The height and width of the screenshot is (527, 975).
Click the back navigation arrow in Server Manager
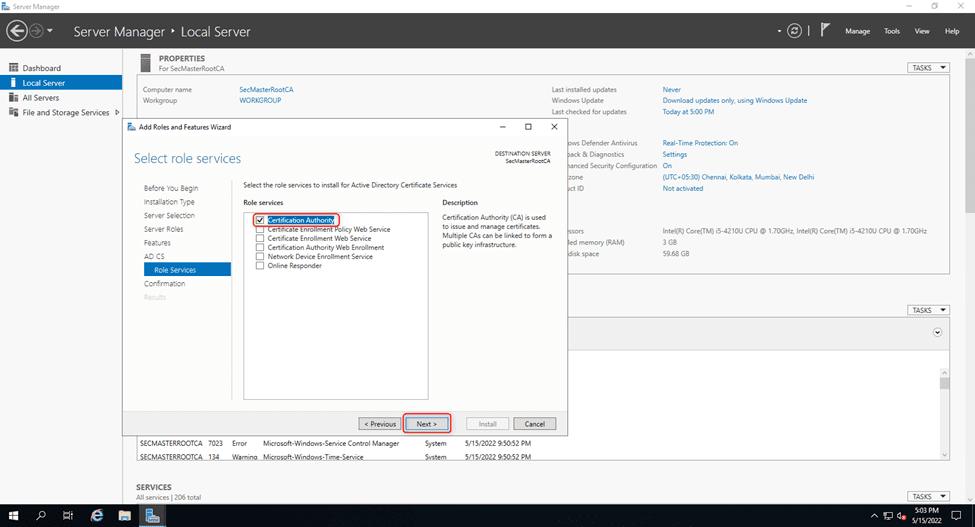pos(17,30)
